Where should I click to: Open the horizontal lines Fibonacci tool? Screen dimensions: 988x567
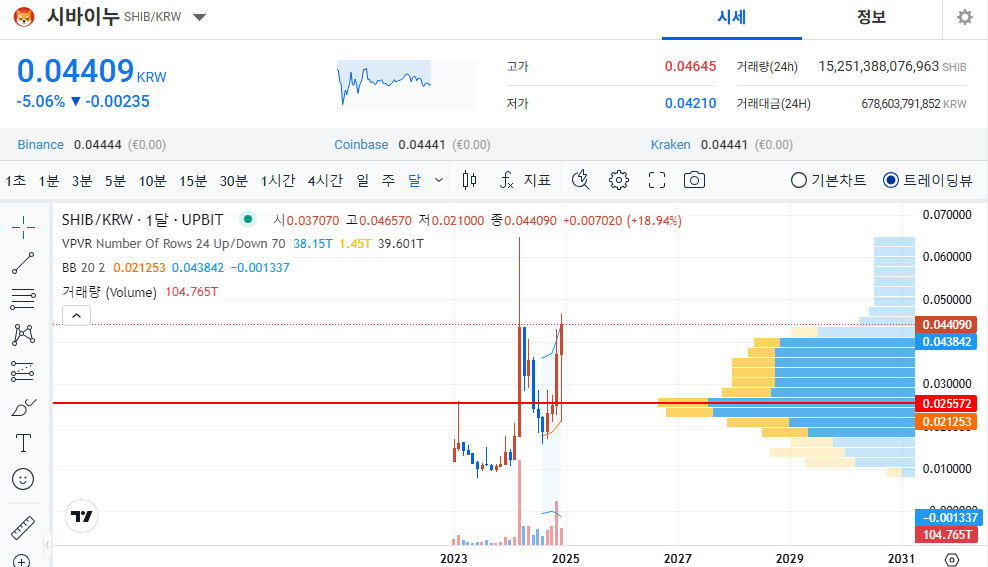23,299
